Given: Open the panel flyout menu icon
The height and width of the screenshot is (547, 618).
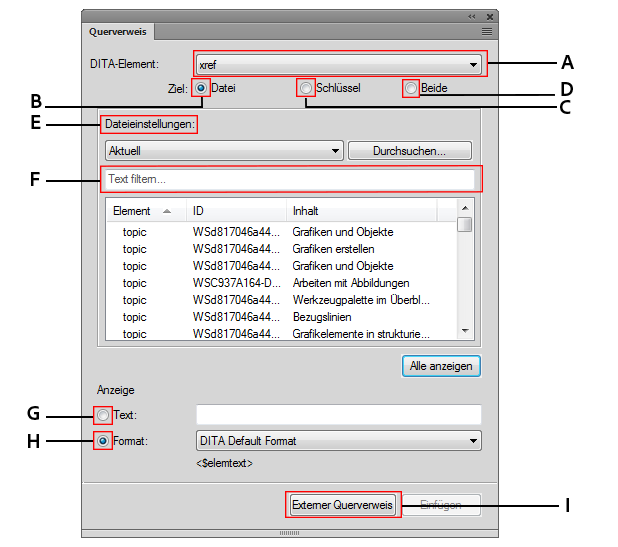Looking at the screenshot, I should pyautogui.click(x=487, y=32).
